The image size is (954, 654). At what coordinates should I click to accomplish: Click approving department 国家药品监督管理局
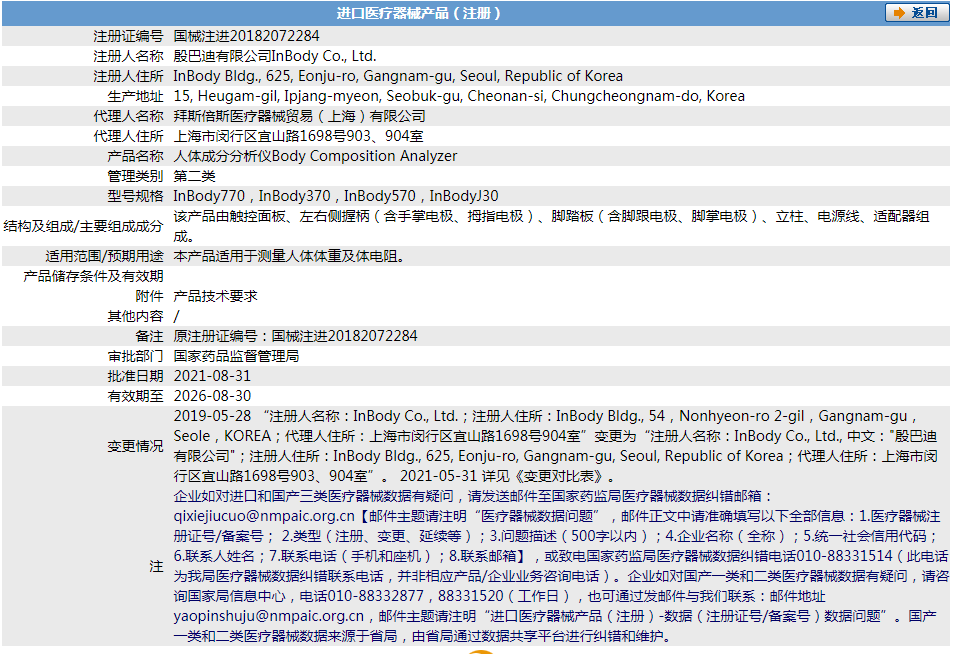click(x=236, y=356)
